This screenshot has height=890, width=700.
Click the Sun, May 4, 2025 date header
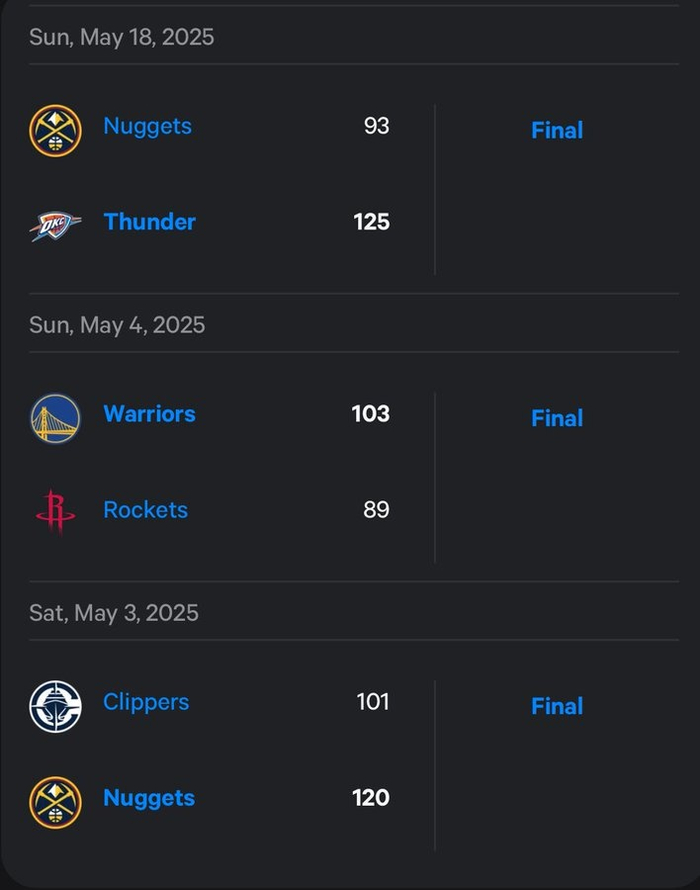click(x=117, y=325)
